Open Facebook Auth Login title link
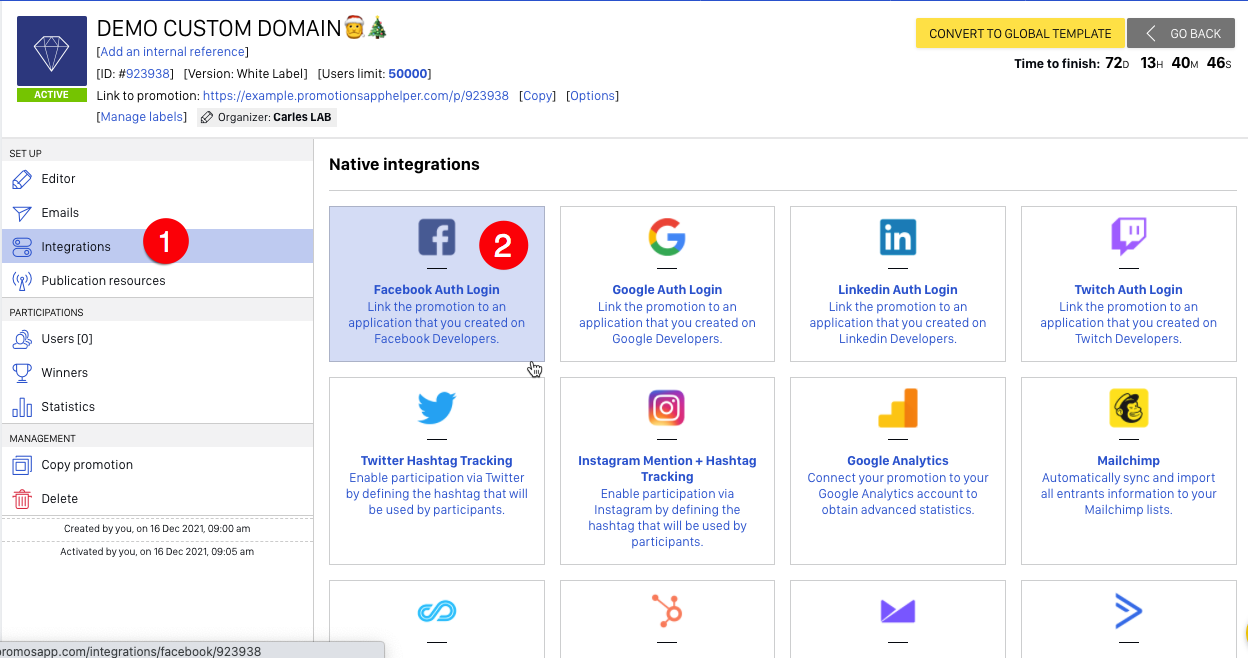 tap(437, 290)
